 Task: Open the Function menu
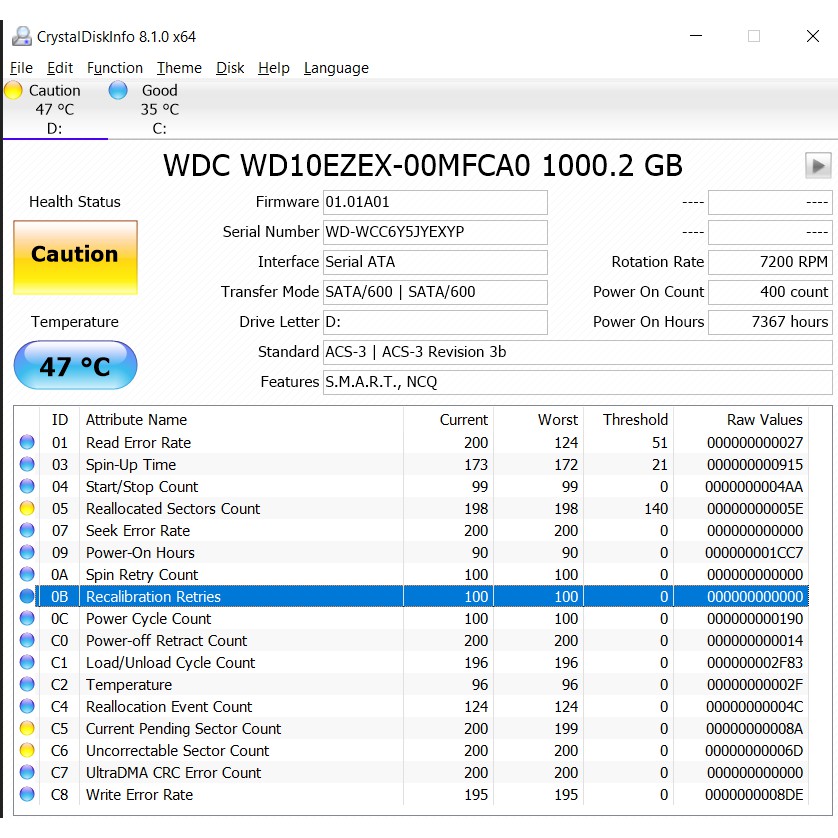(115, 68)
